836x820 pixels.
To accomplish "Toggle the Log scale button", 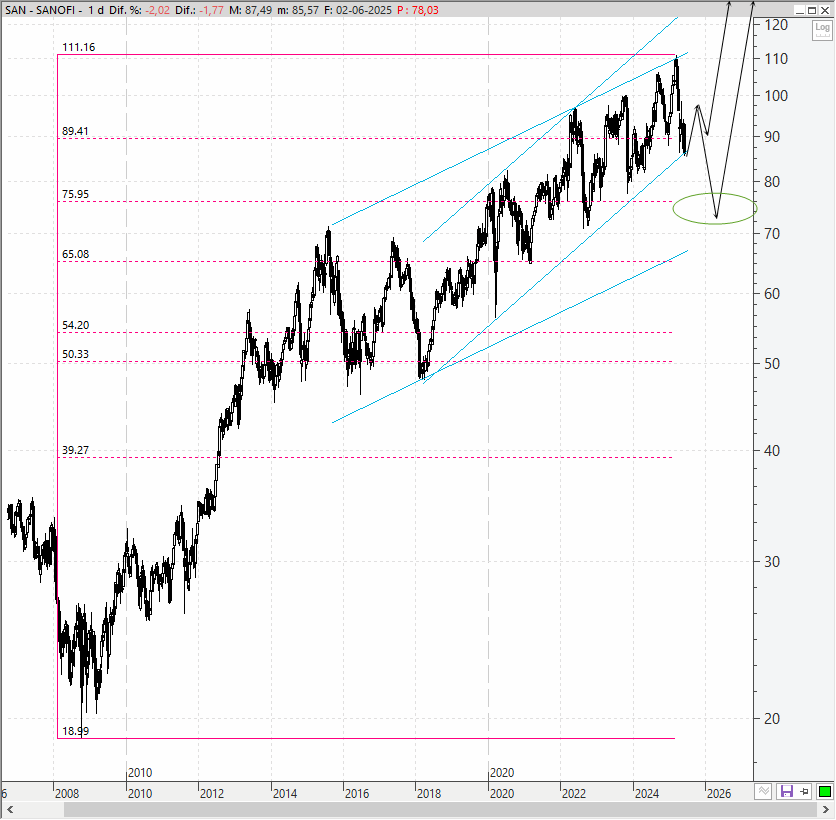I will click(822, 29).
